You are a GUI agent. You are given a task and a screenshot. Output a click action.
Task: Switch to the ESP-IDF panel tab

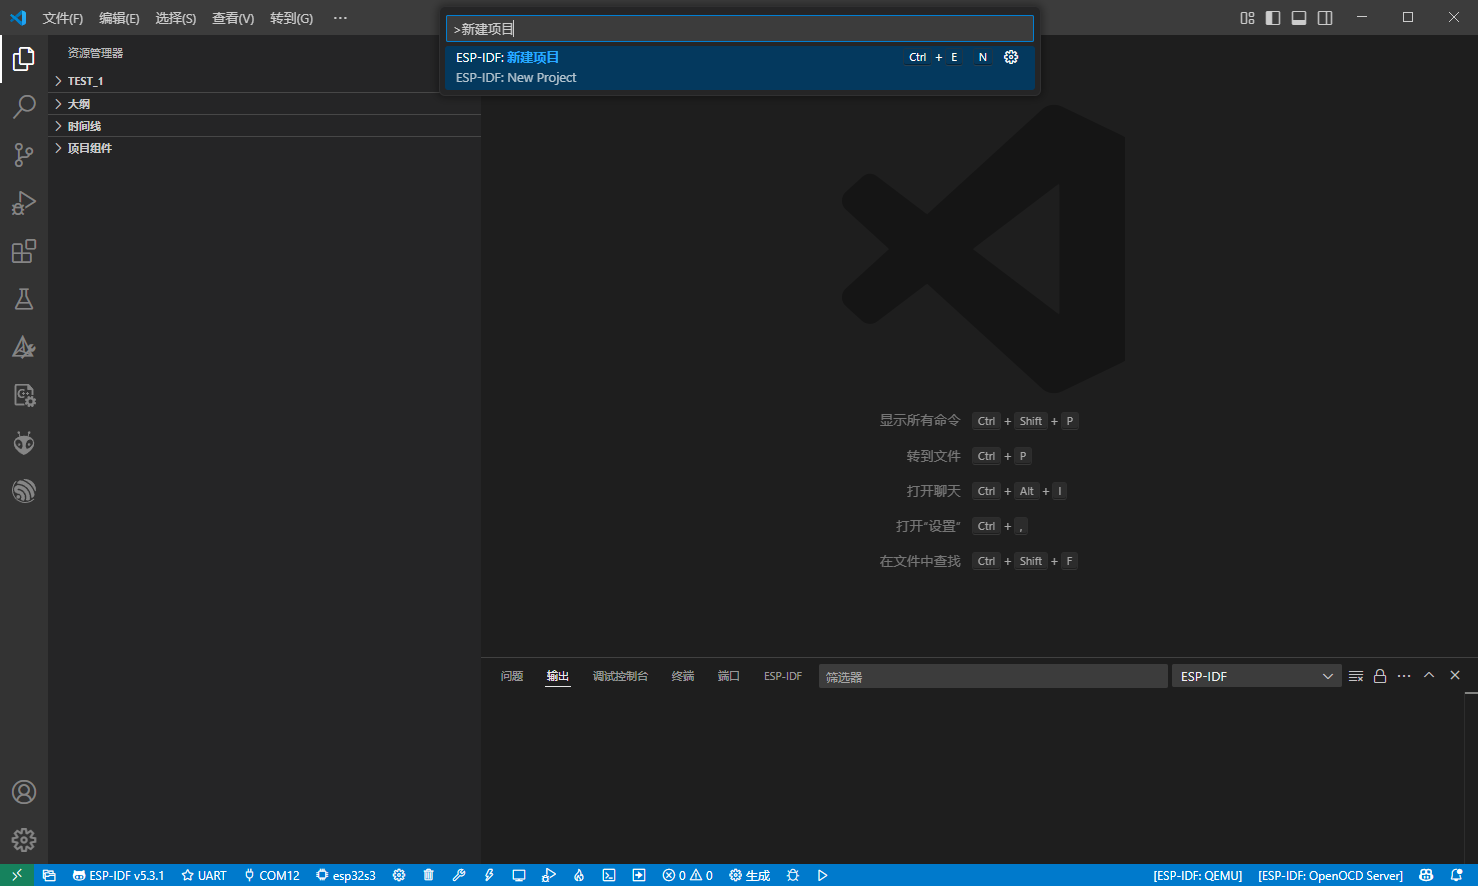point(783,676)
